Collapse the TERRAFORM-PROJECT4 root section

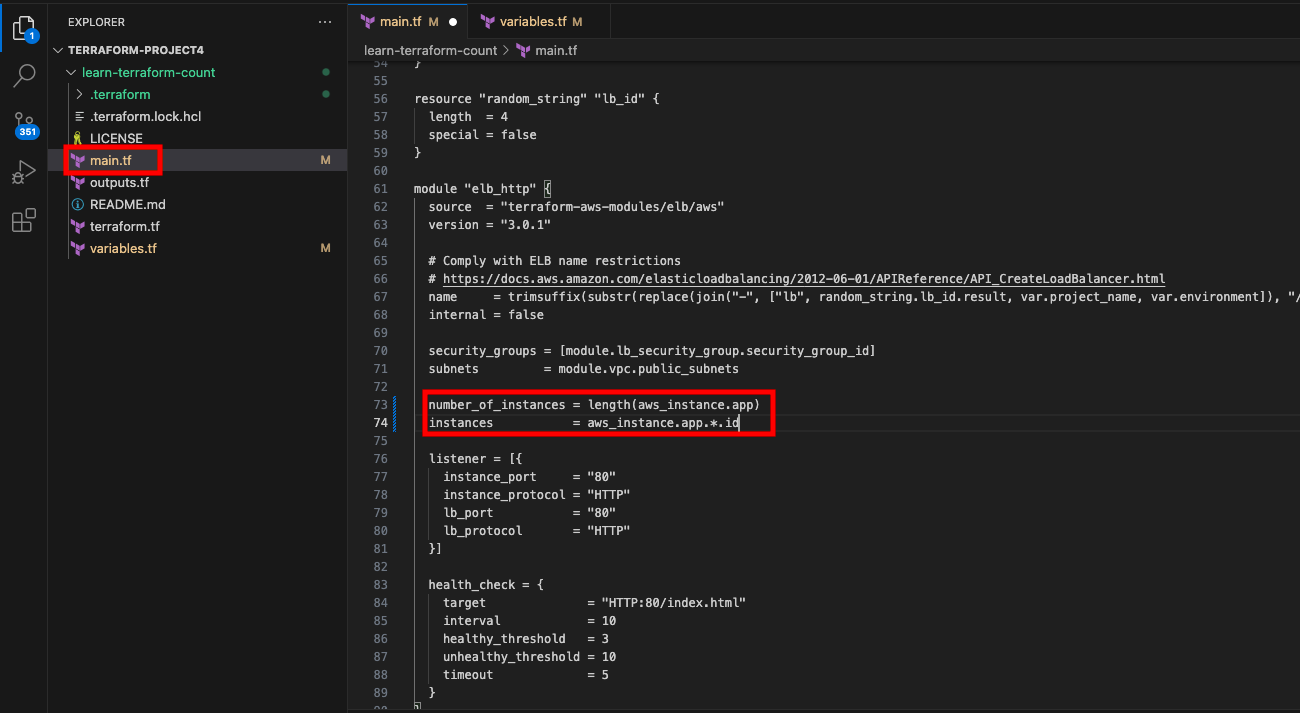59,50
